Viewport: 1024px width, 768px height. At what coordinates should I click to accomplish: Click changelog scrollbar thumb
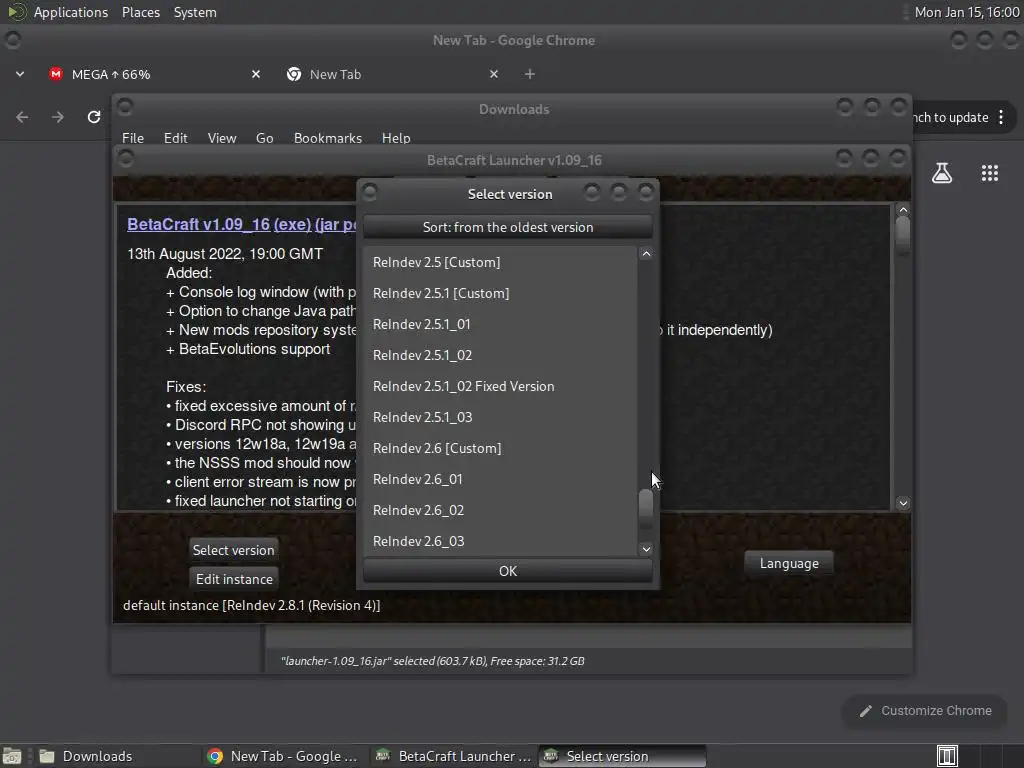[903, 234]
